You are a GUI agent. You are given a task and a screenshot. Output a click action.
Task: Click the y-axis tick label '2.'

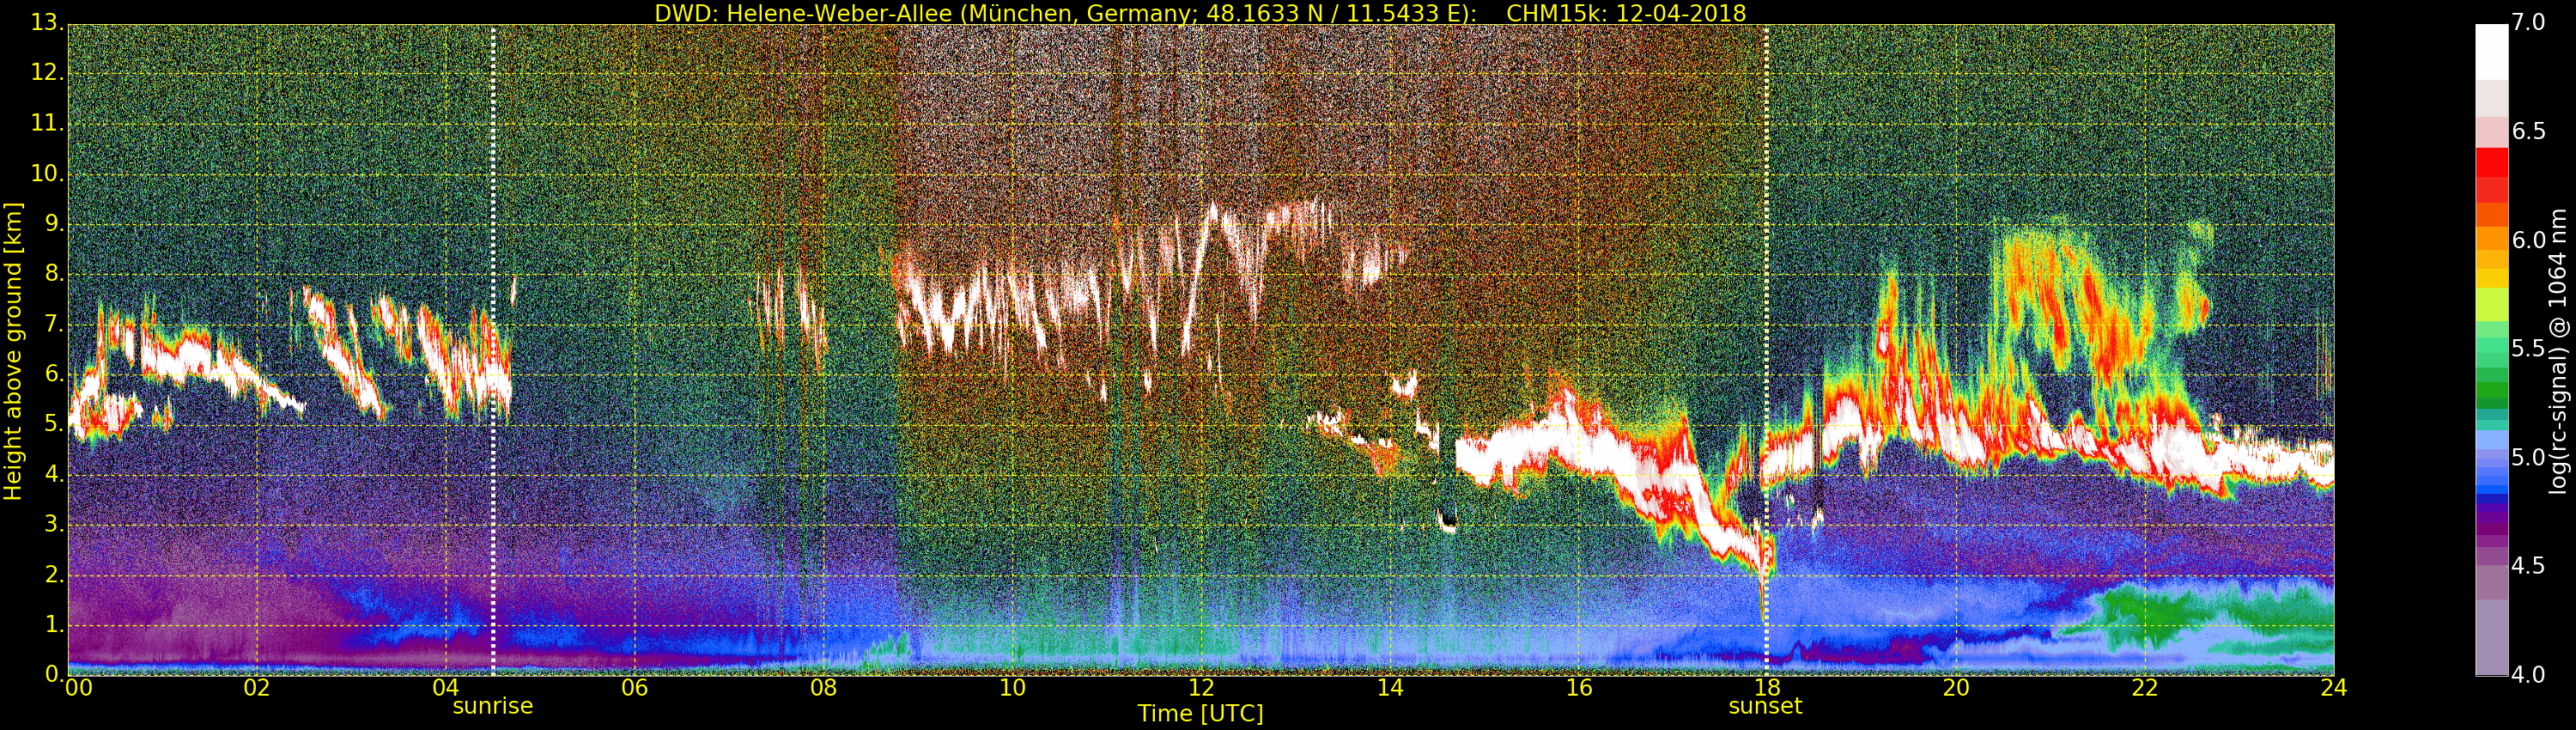(x=54, y=574)
